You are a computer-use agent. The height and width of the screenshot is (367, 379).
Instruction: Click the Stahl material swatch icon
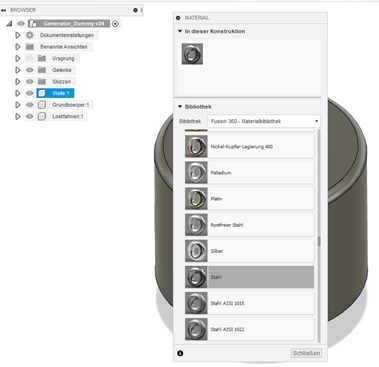196,277
